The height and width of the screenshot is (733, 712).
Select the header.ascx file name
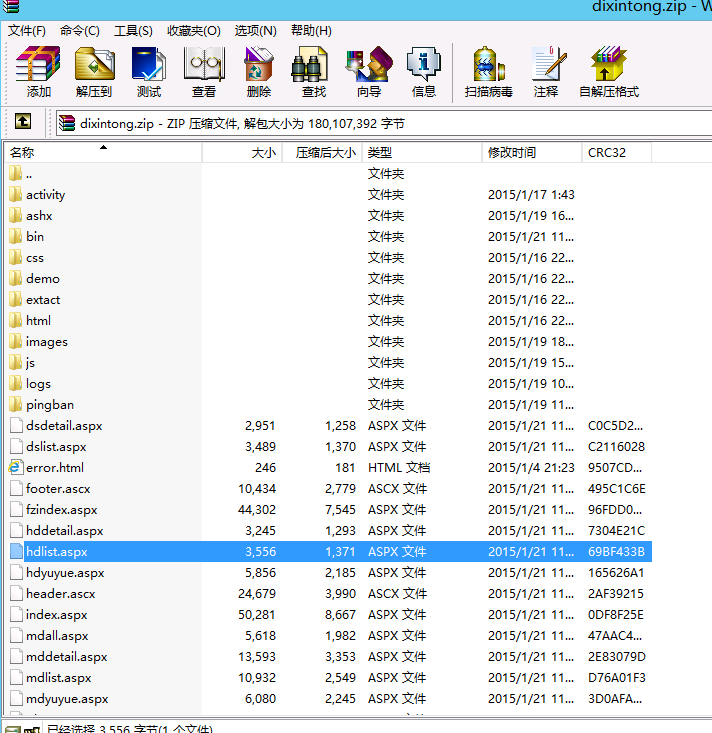pos(61,594)
